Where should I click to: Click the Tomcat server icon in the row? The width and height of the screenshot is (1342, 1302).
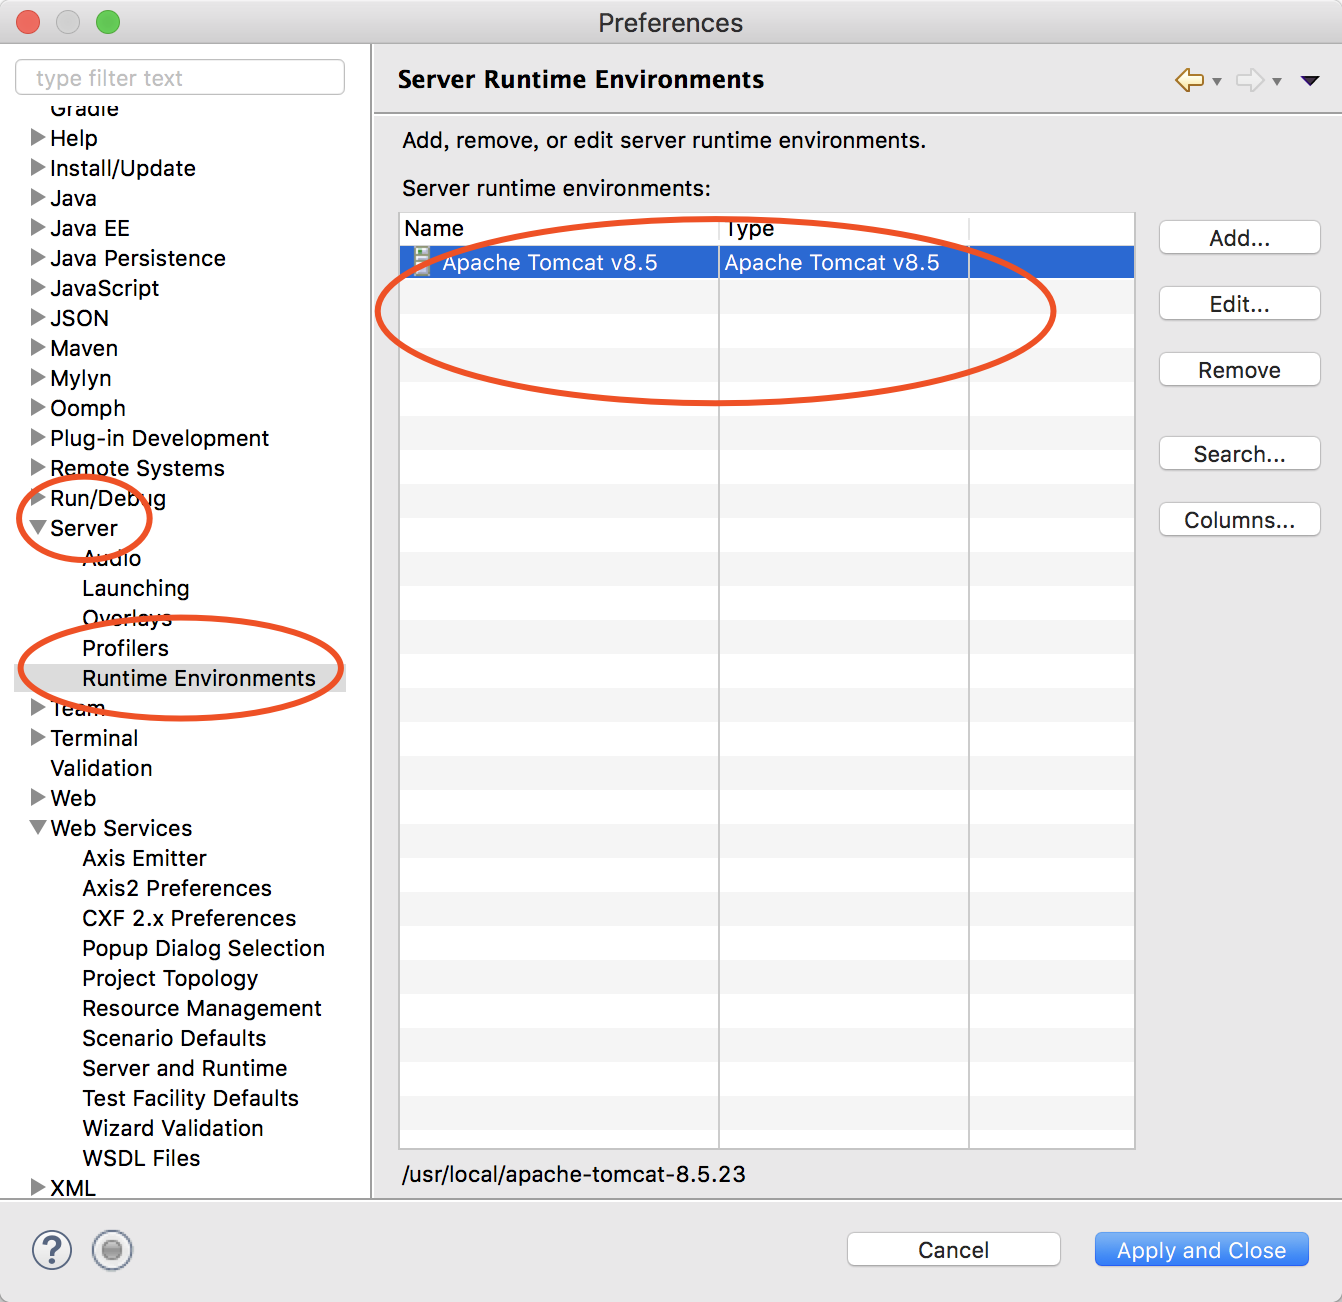423,262
